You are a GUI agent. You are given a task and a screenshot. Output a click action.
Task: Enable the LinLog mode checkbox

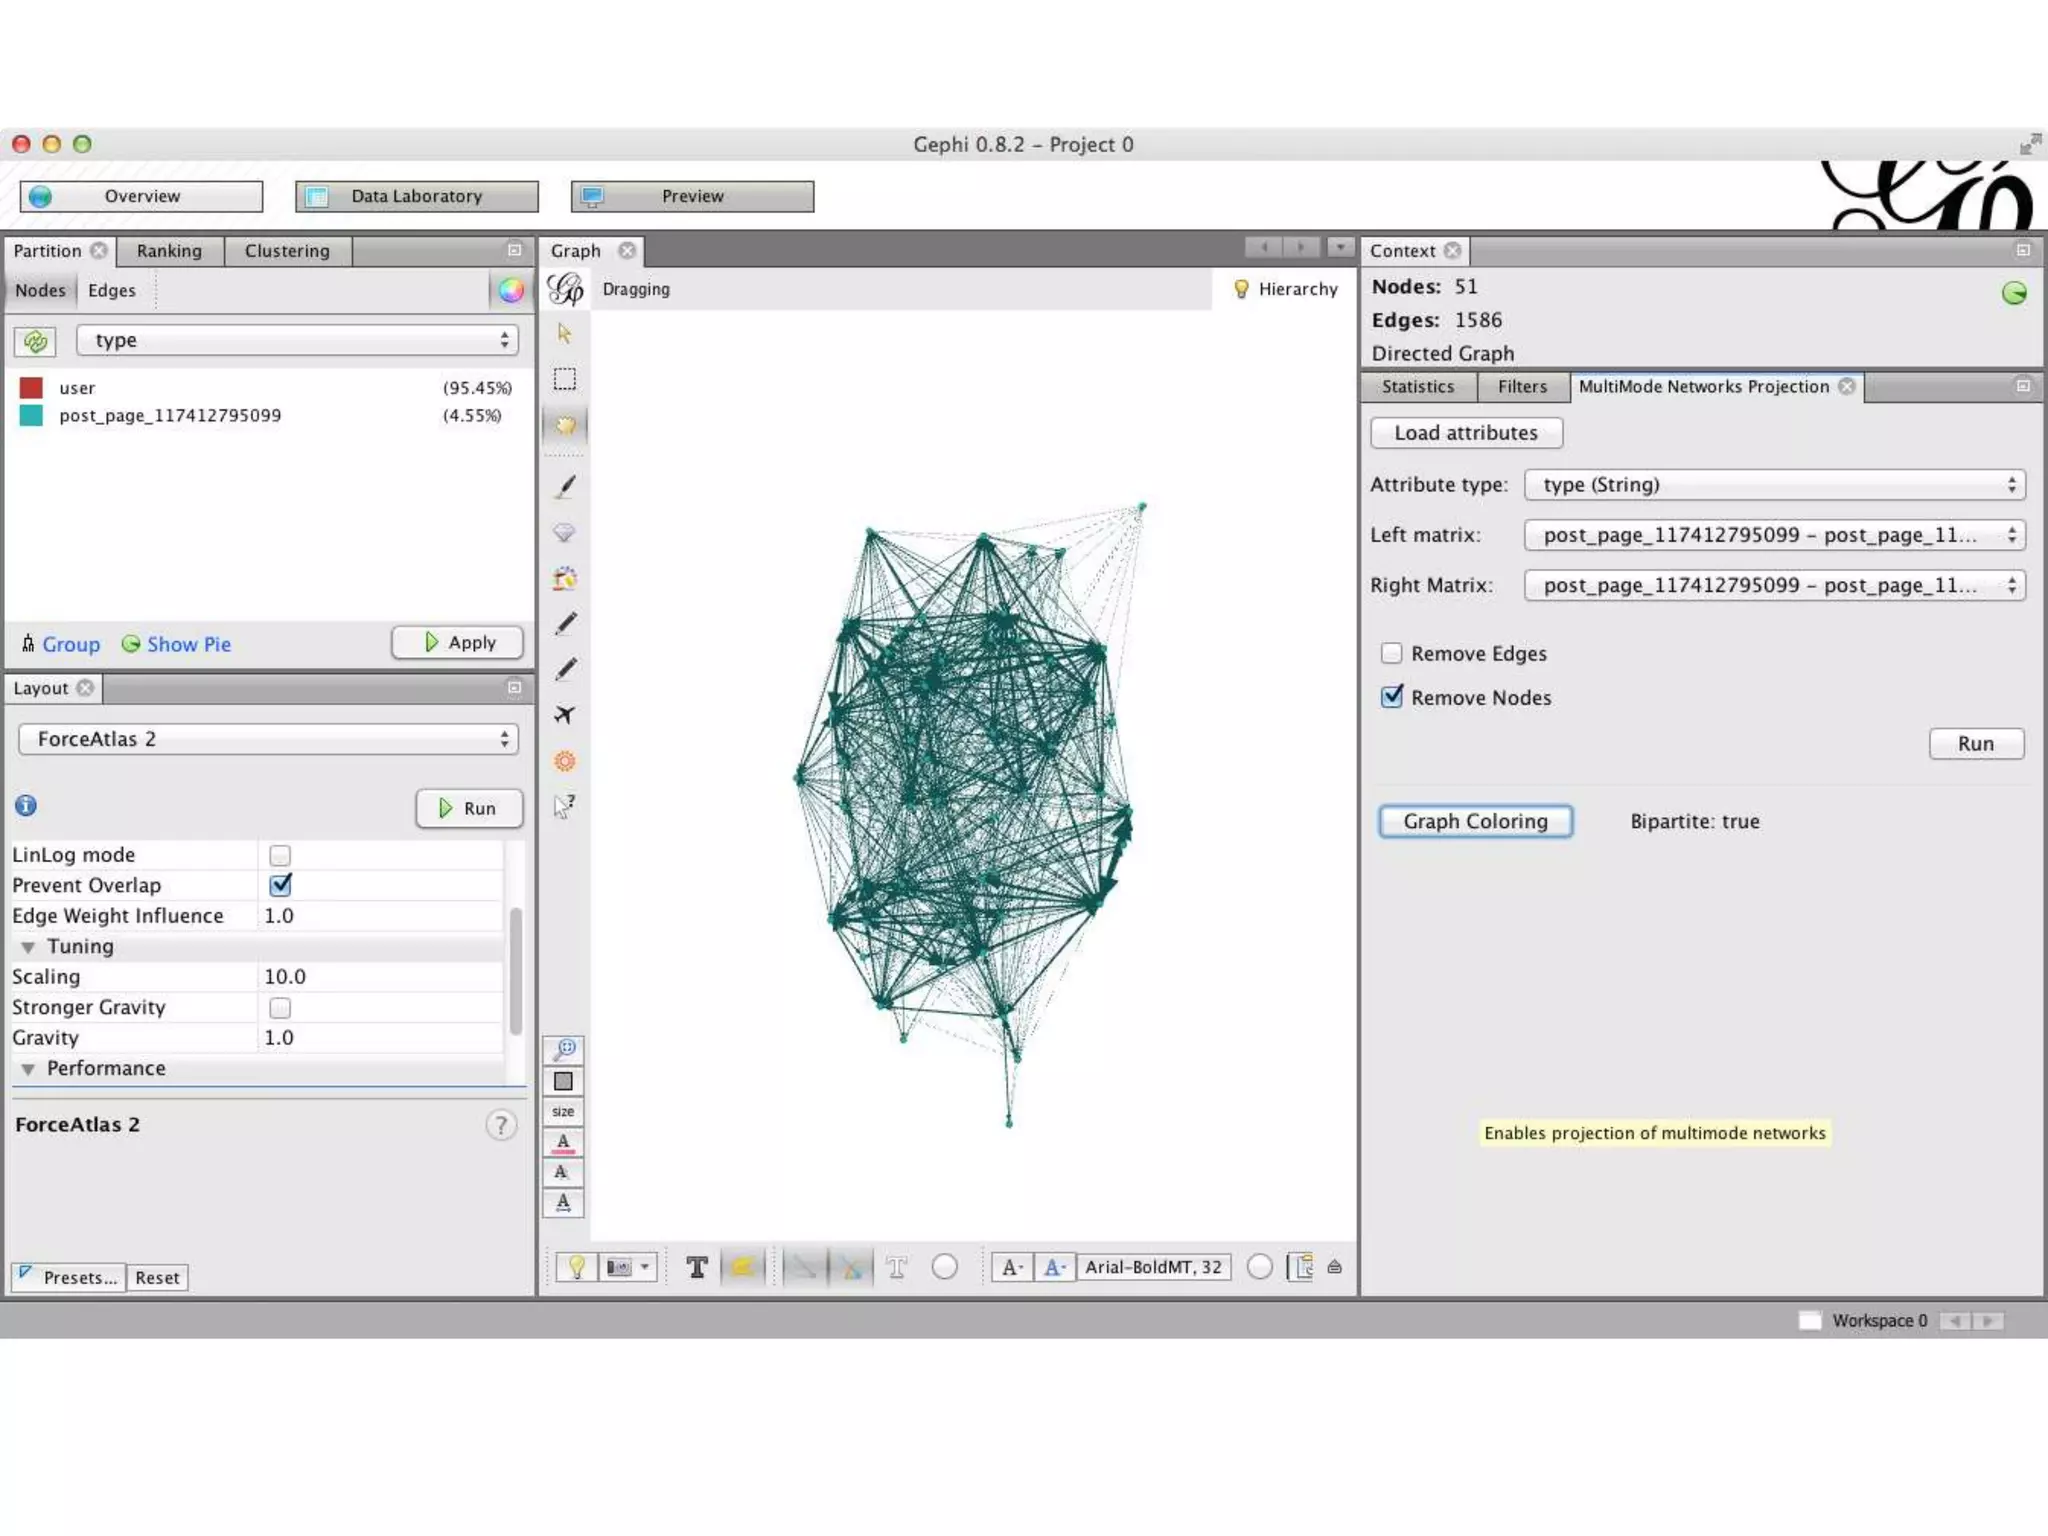tap(281, 855)
